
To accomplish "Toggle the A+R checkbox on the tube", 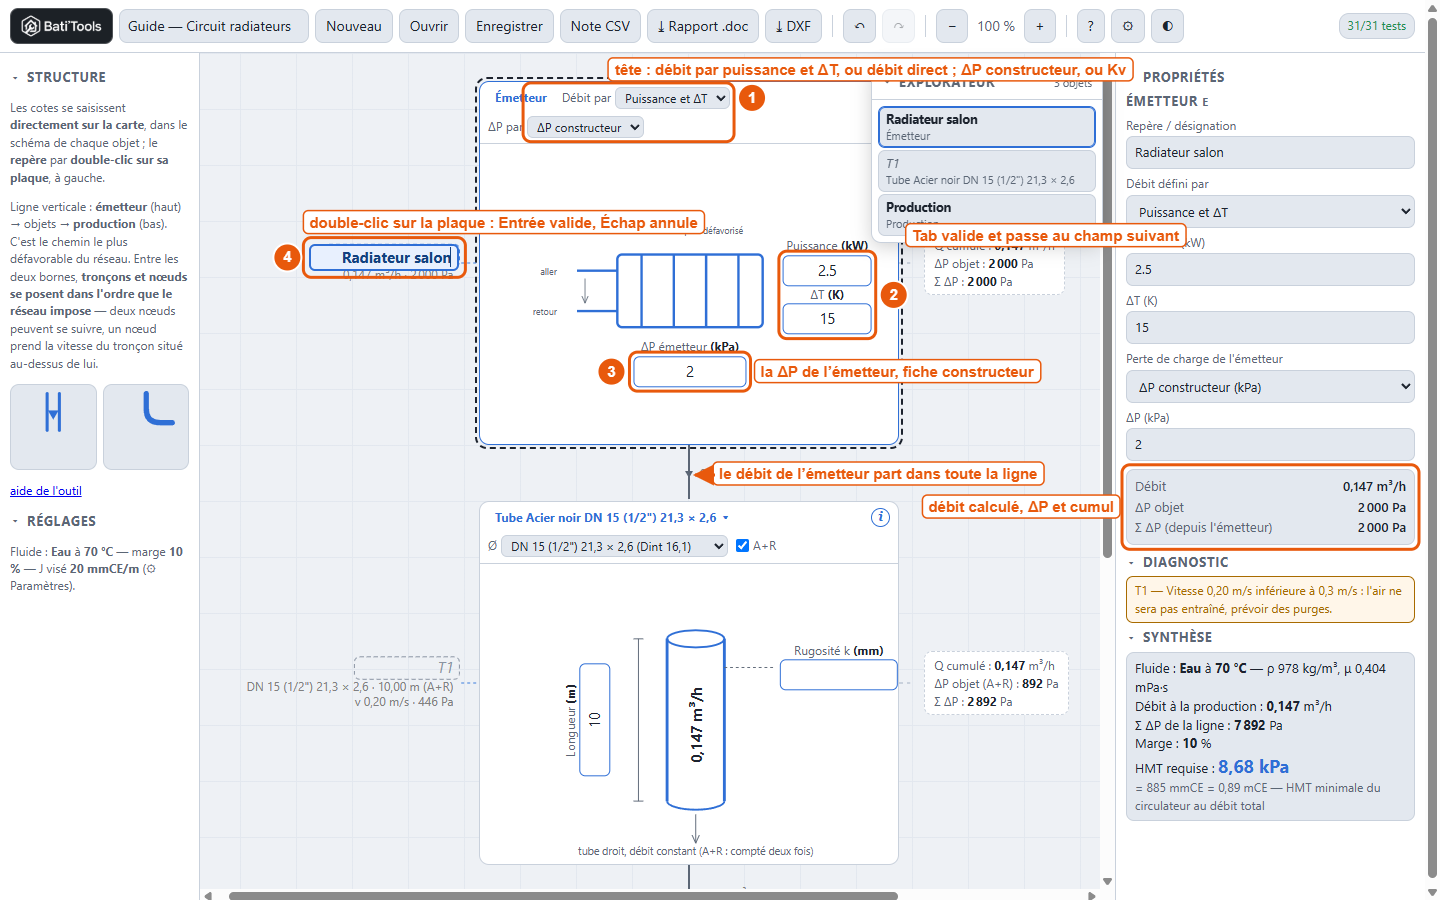I will tap(742, 546).
